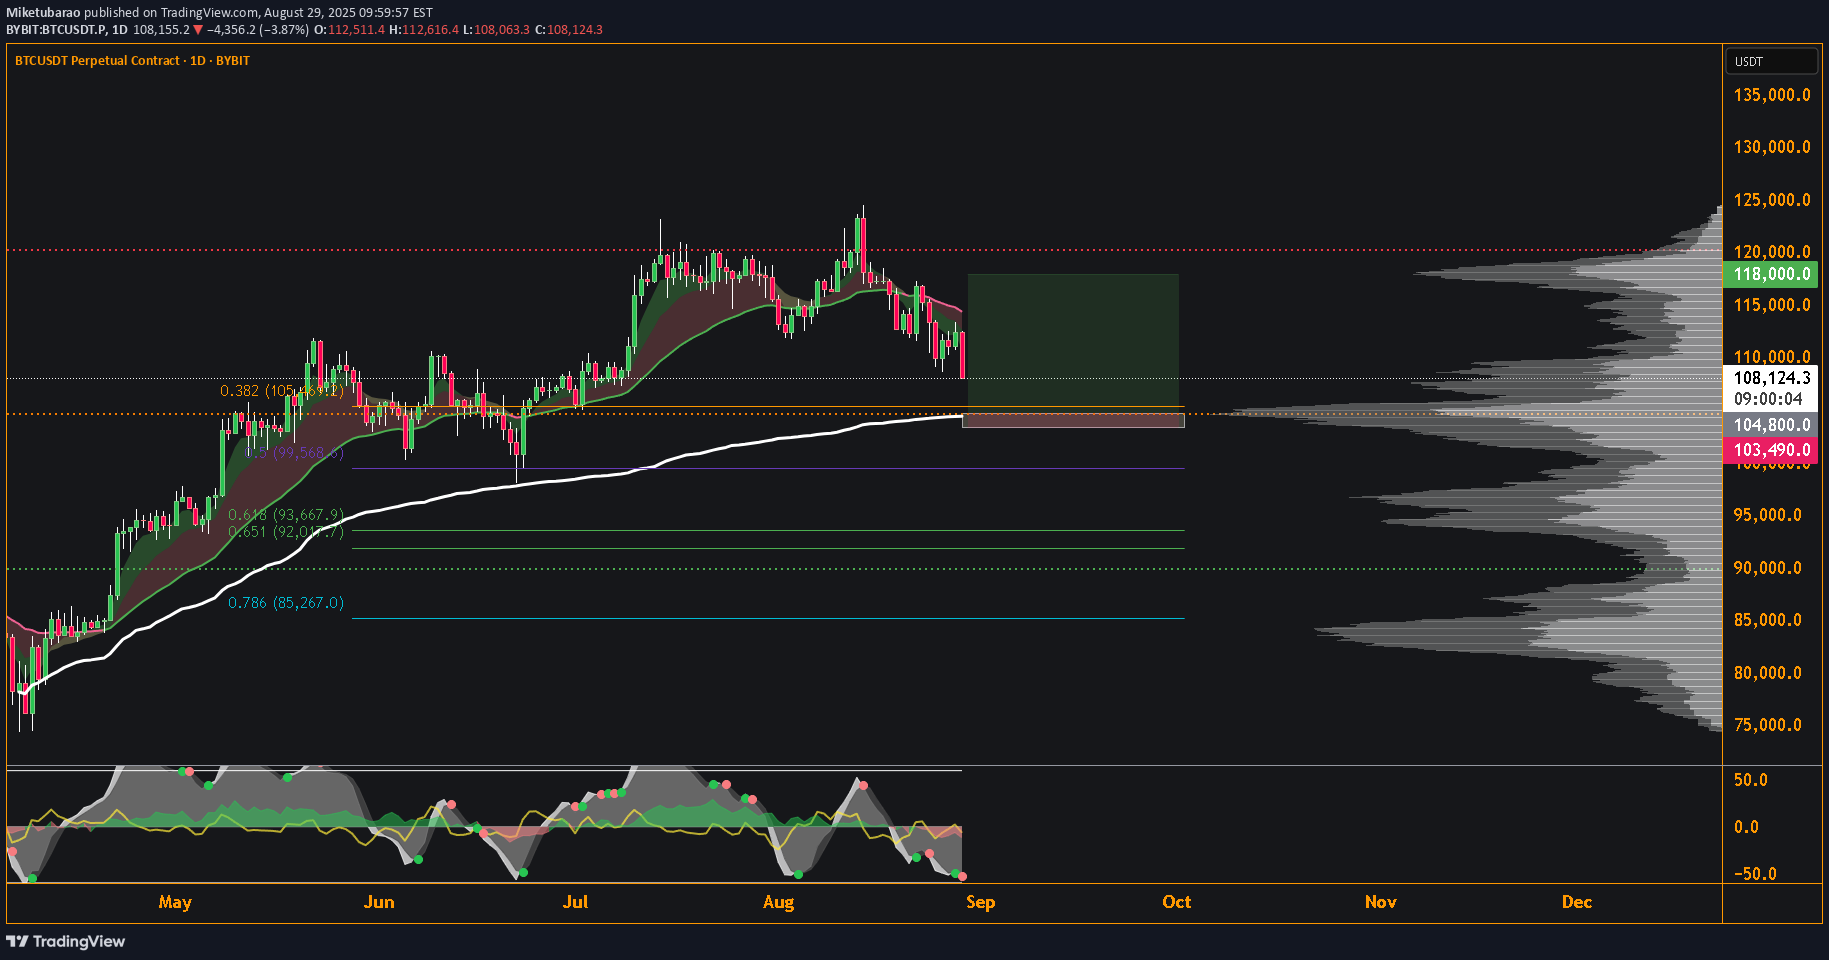The width and height of the screenshot is (1829, 960).
Task: Click the May label on time axis
Action: point(175,902)
